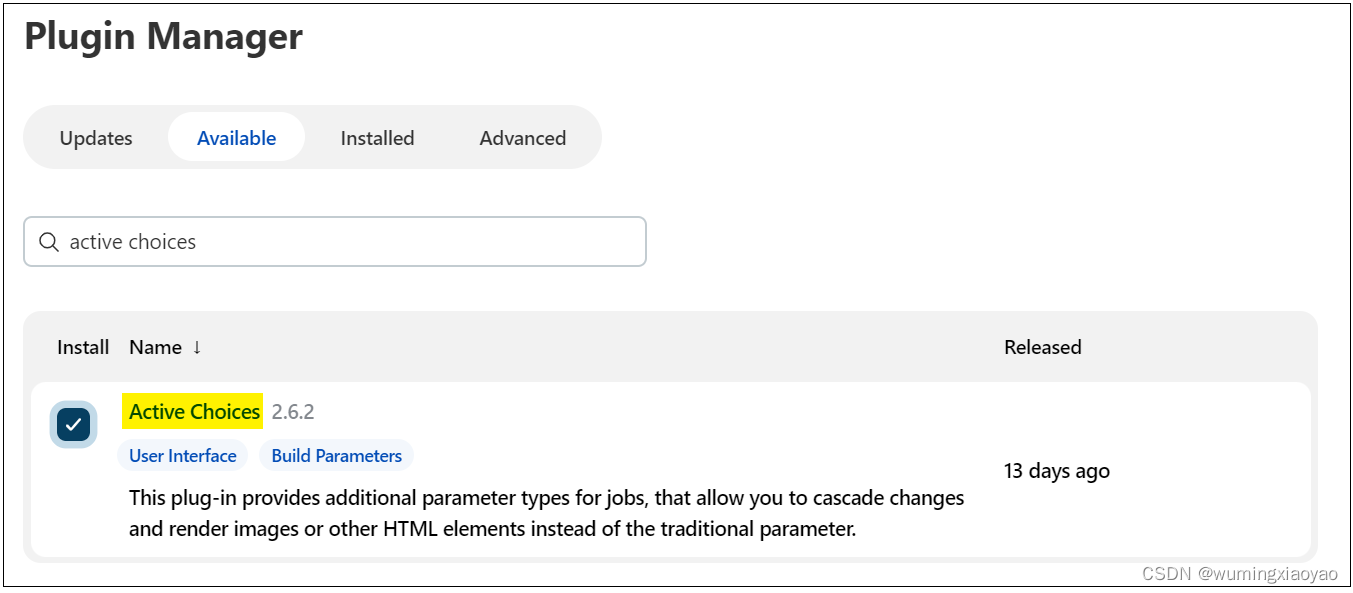The height and width of the screenshot is (593, 1353).
Task: Focus the 'active choices' search field
Action: coord(335,242)
